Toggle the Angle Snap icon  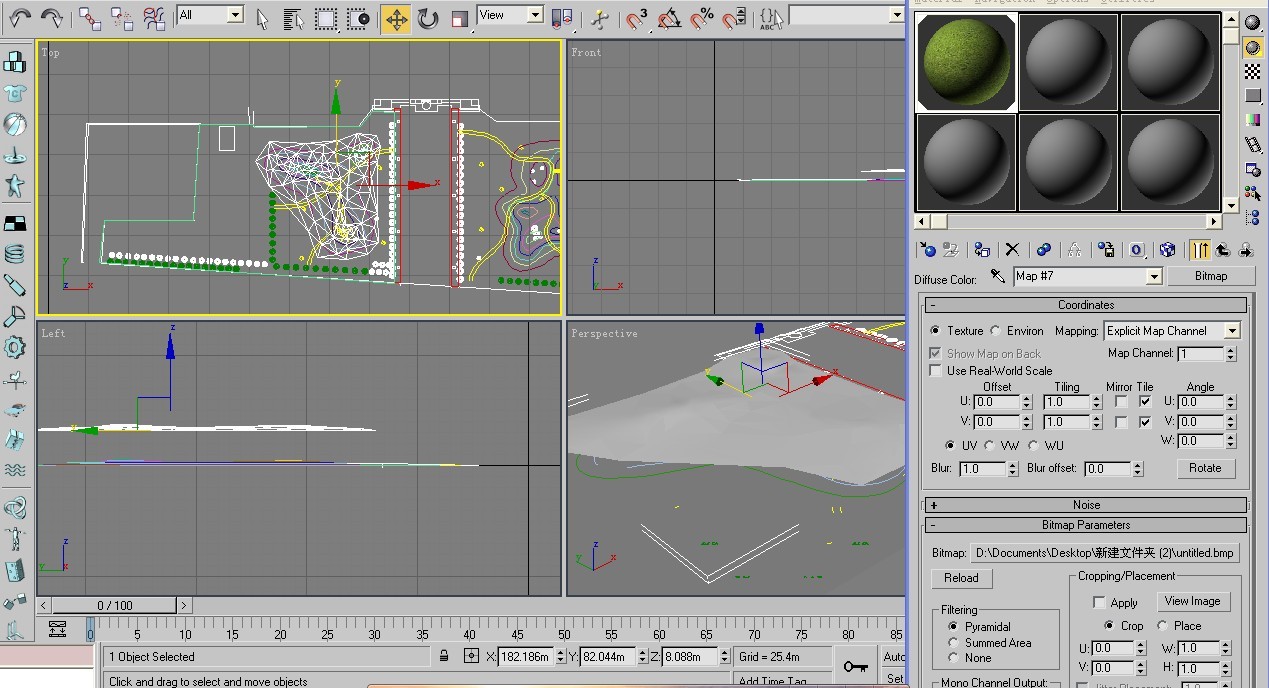point(670,18)
